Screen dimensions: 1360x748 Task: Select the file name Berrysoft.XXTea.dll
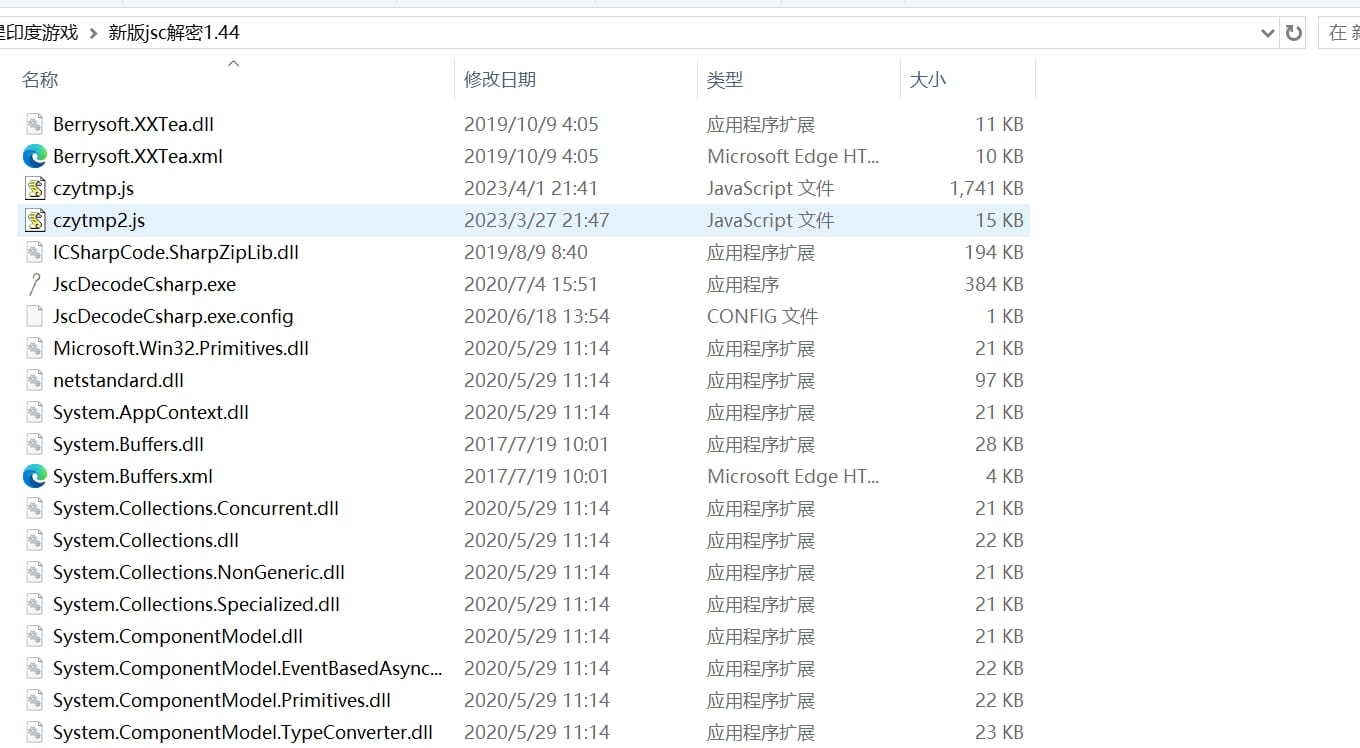(134, 124)
